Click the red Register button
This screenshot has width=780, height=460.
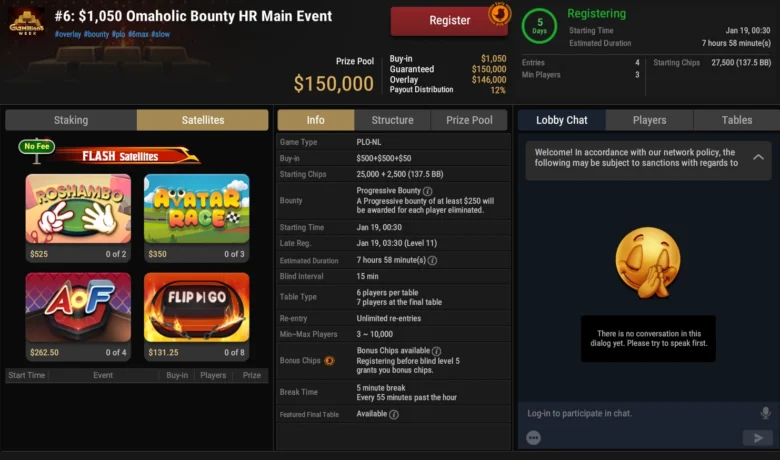[449, 21]
